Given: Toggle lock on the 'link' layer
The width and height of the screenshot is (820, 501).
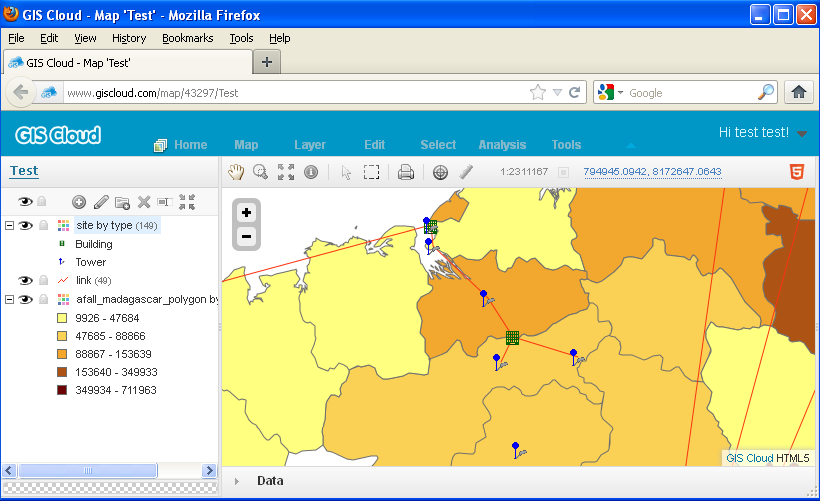Looking at the screenshot, I should [x=44, y=280].
